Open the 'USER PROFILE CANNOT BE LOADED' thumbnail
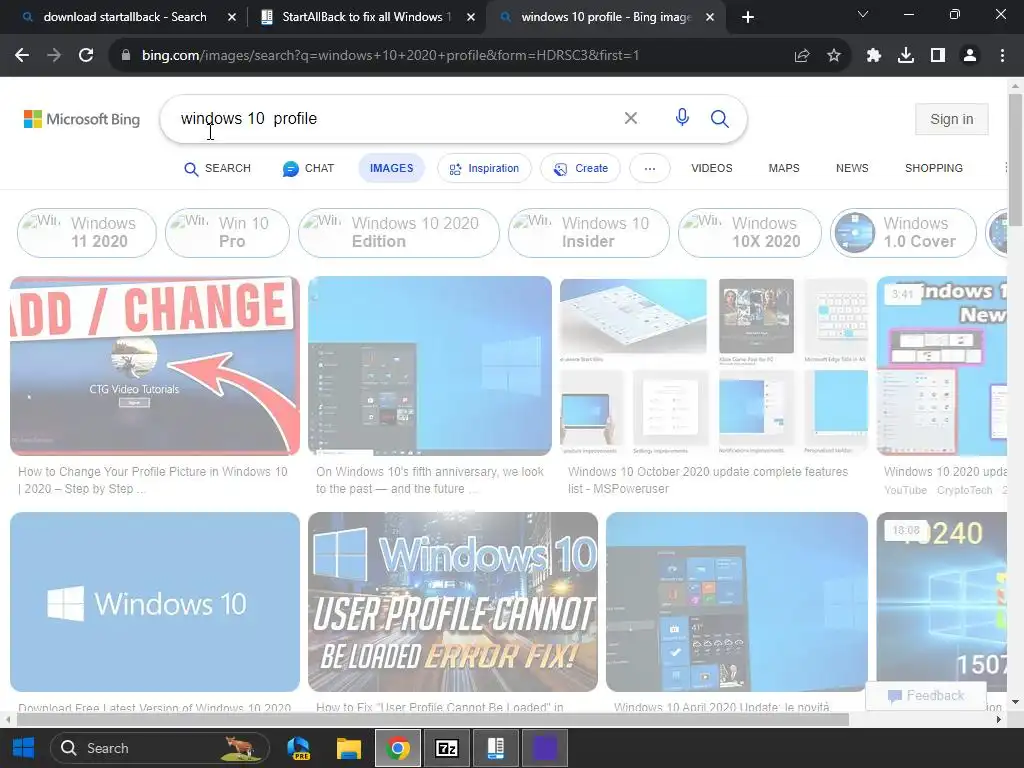Image resolution: width=1024 pixels, height=768 pixels. pos(453,602)
